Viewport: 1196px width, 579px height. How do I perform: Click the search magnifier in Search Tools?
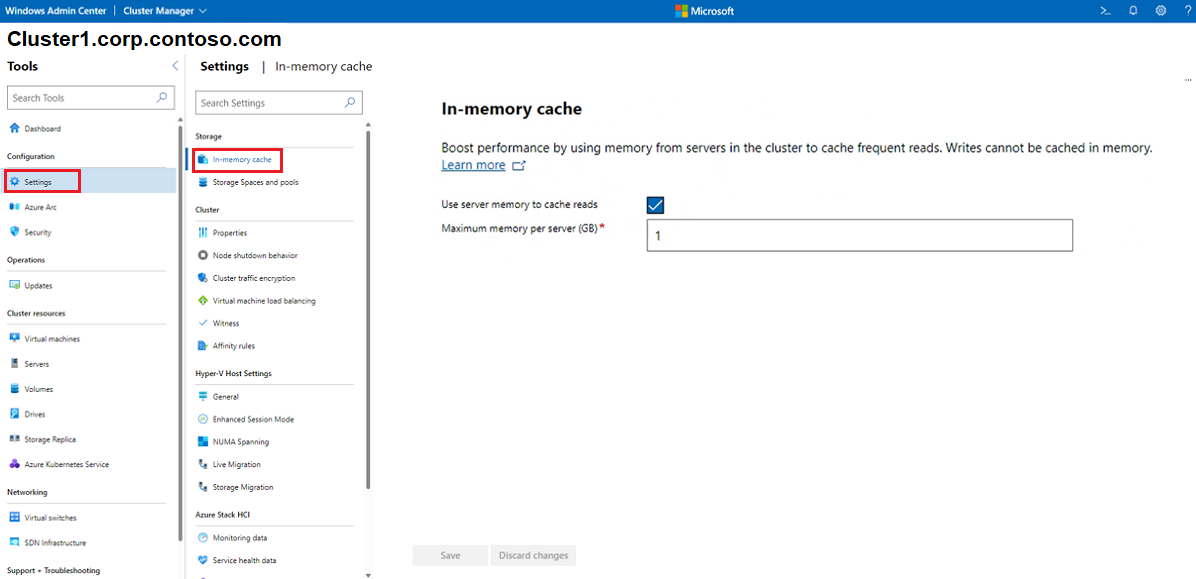[162, 98]
